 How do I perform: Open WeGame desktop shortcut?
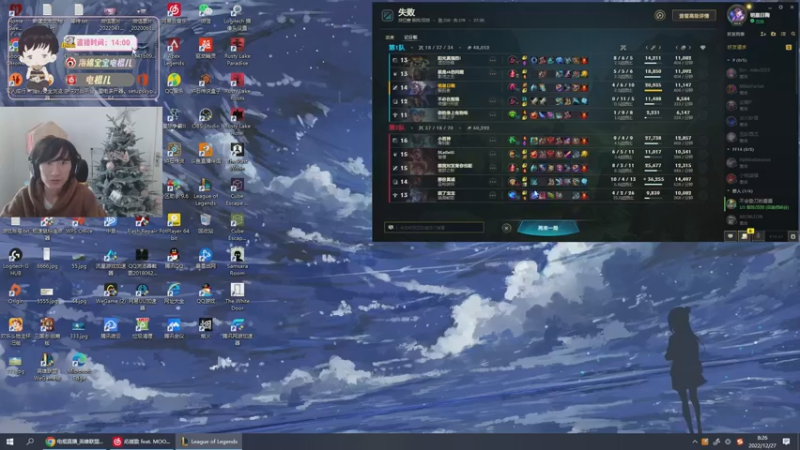pos(111,294)
